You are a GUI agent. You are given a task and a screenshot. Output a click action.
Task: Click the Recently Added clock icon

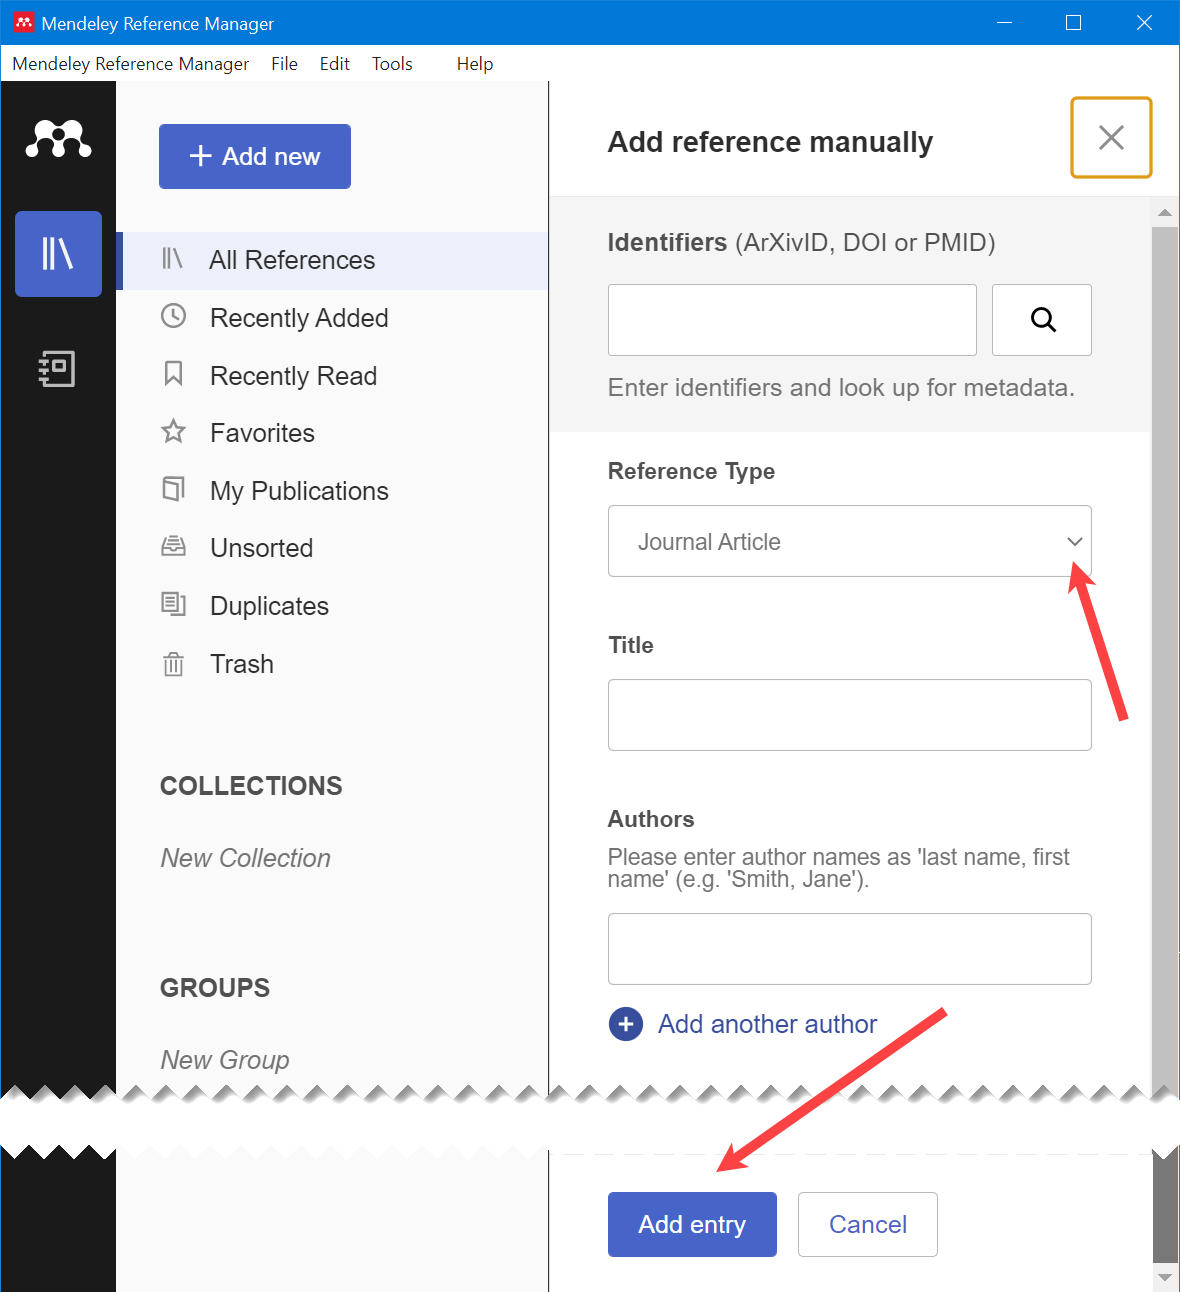pos(173,316)
